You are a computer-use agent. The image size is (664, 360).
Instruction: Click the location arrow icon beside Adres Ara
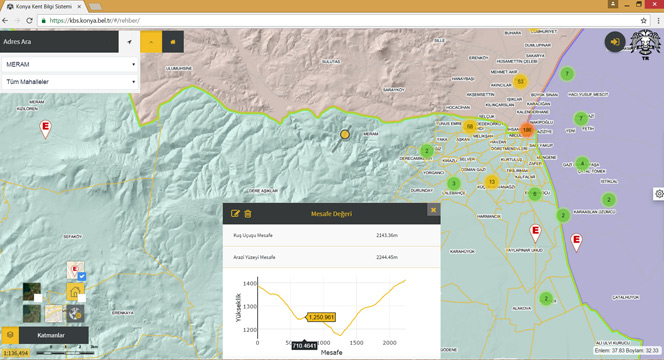pos(130,42)
